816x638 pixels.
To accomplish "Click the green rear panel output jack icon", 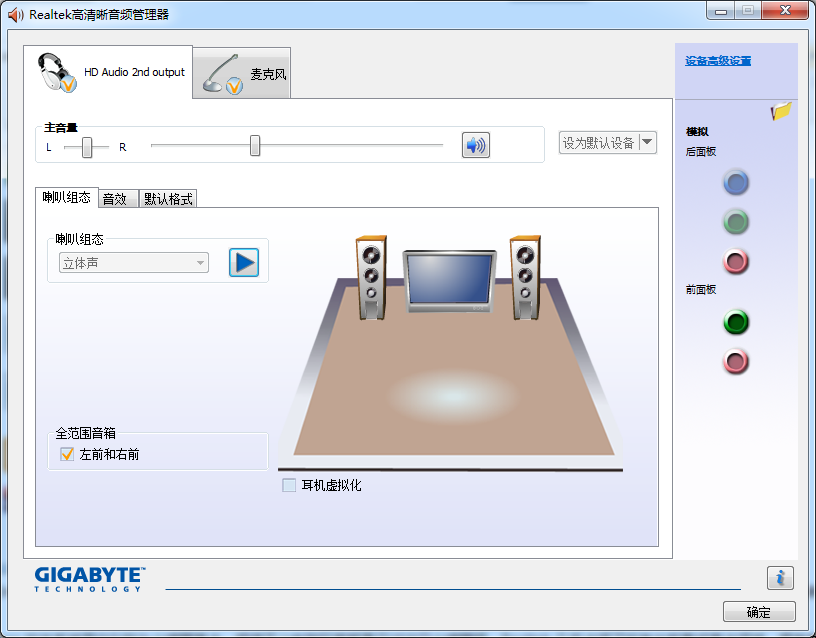I will coord(735,222).
